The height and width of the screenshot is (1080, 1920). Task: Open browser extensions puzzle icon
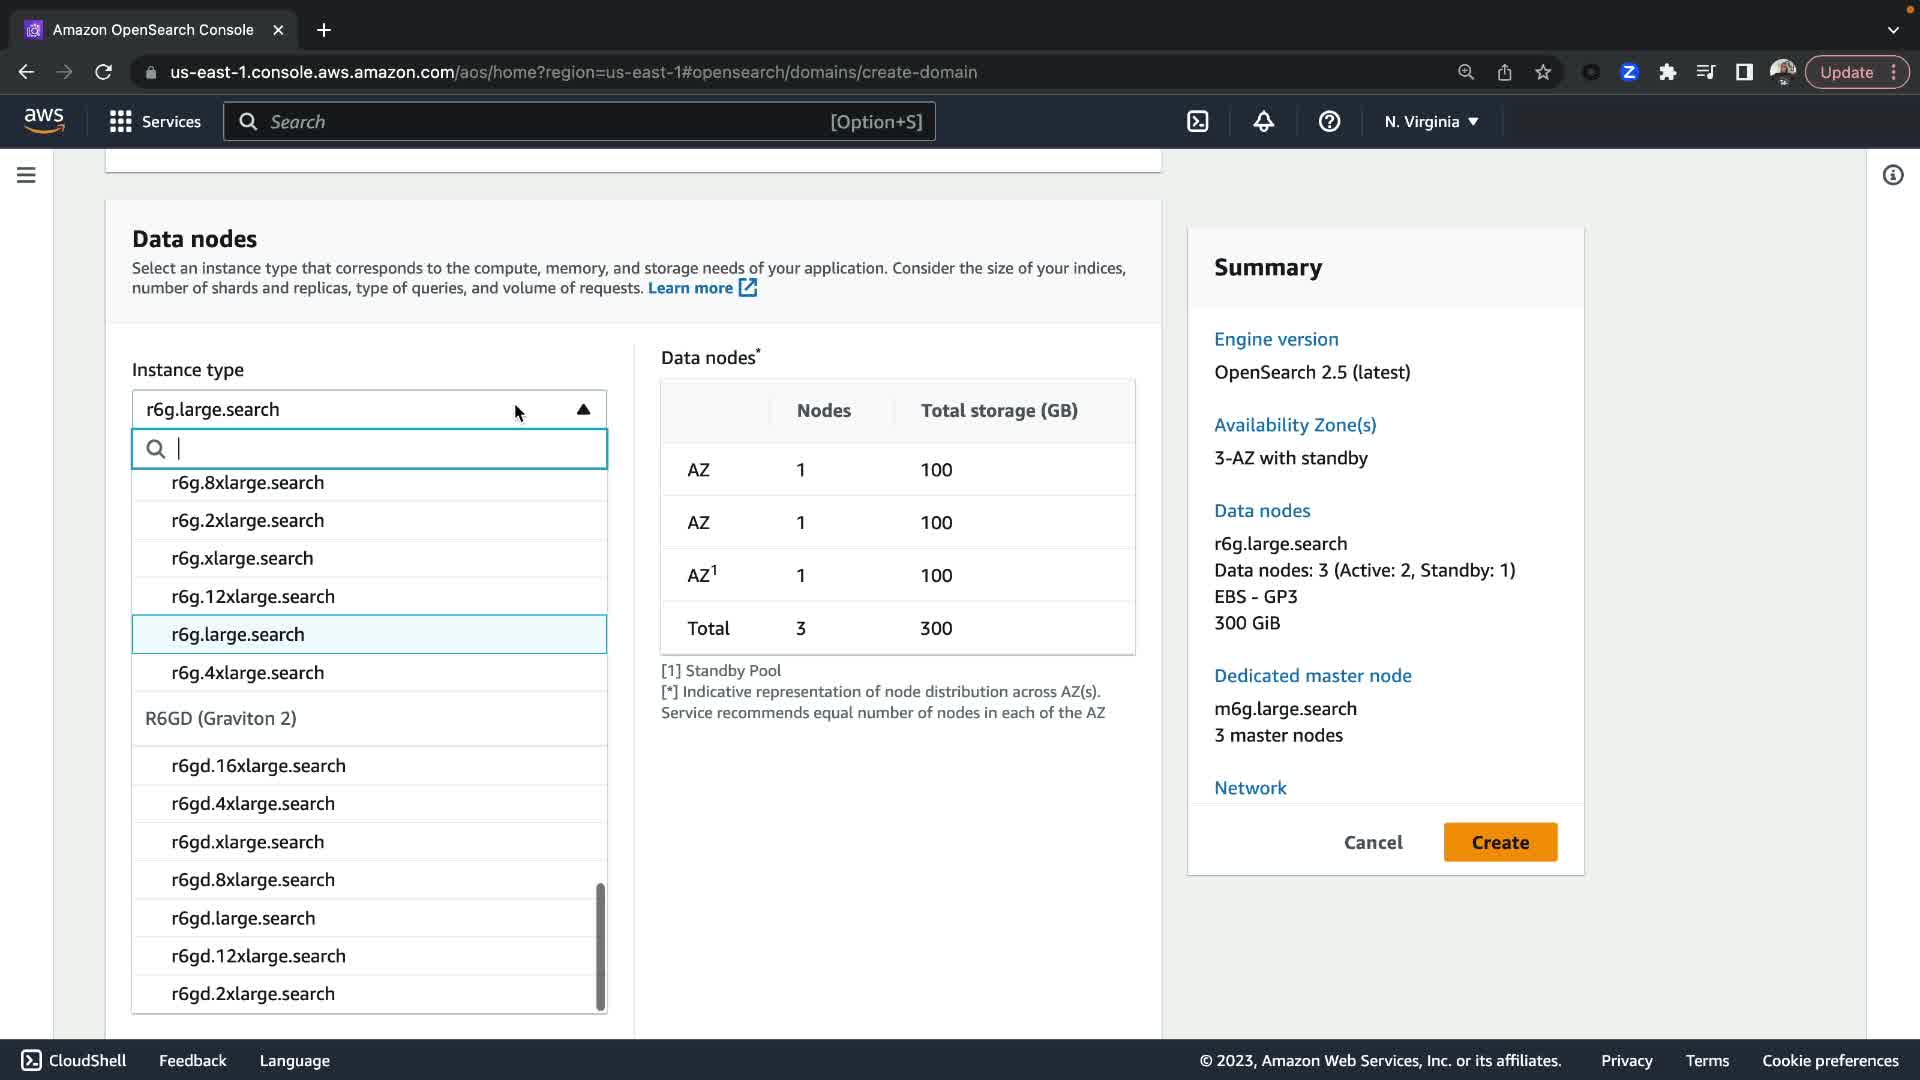pyautogui.click(x=1667, y=72)
